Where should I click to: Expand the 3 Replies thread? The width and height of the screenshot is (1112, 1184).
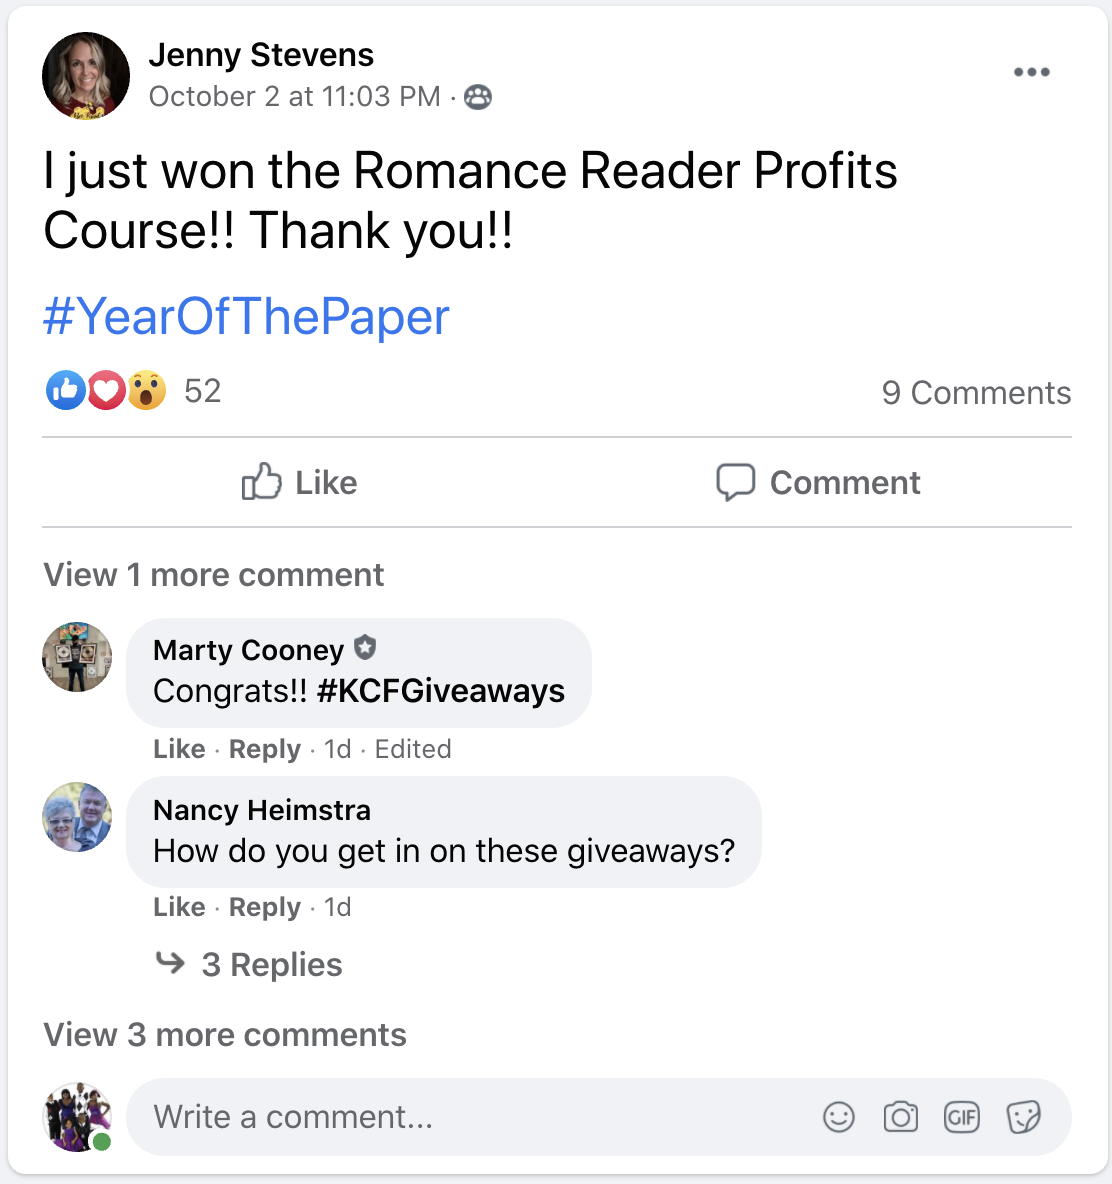(249, 964)
